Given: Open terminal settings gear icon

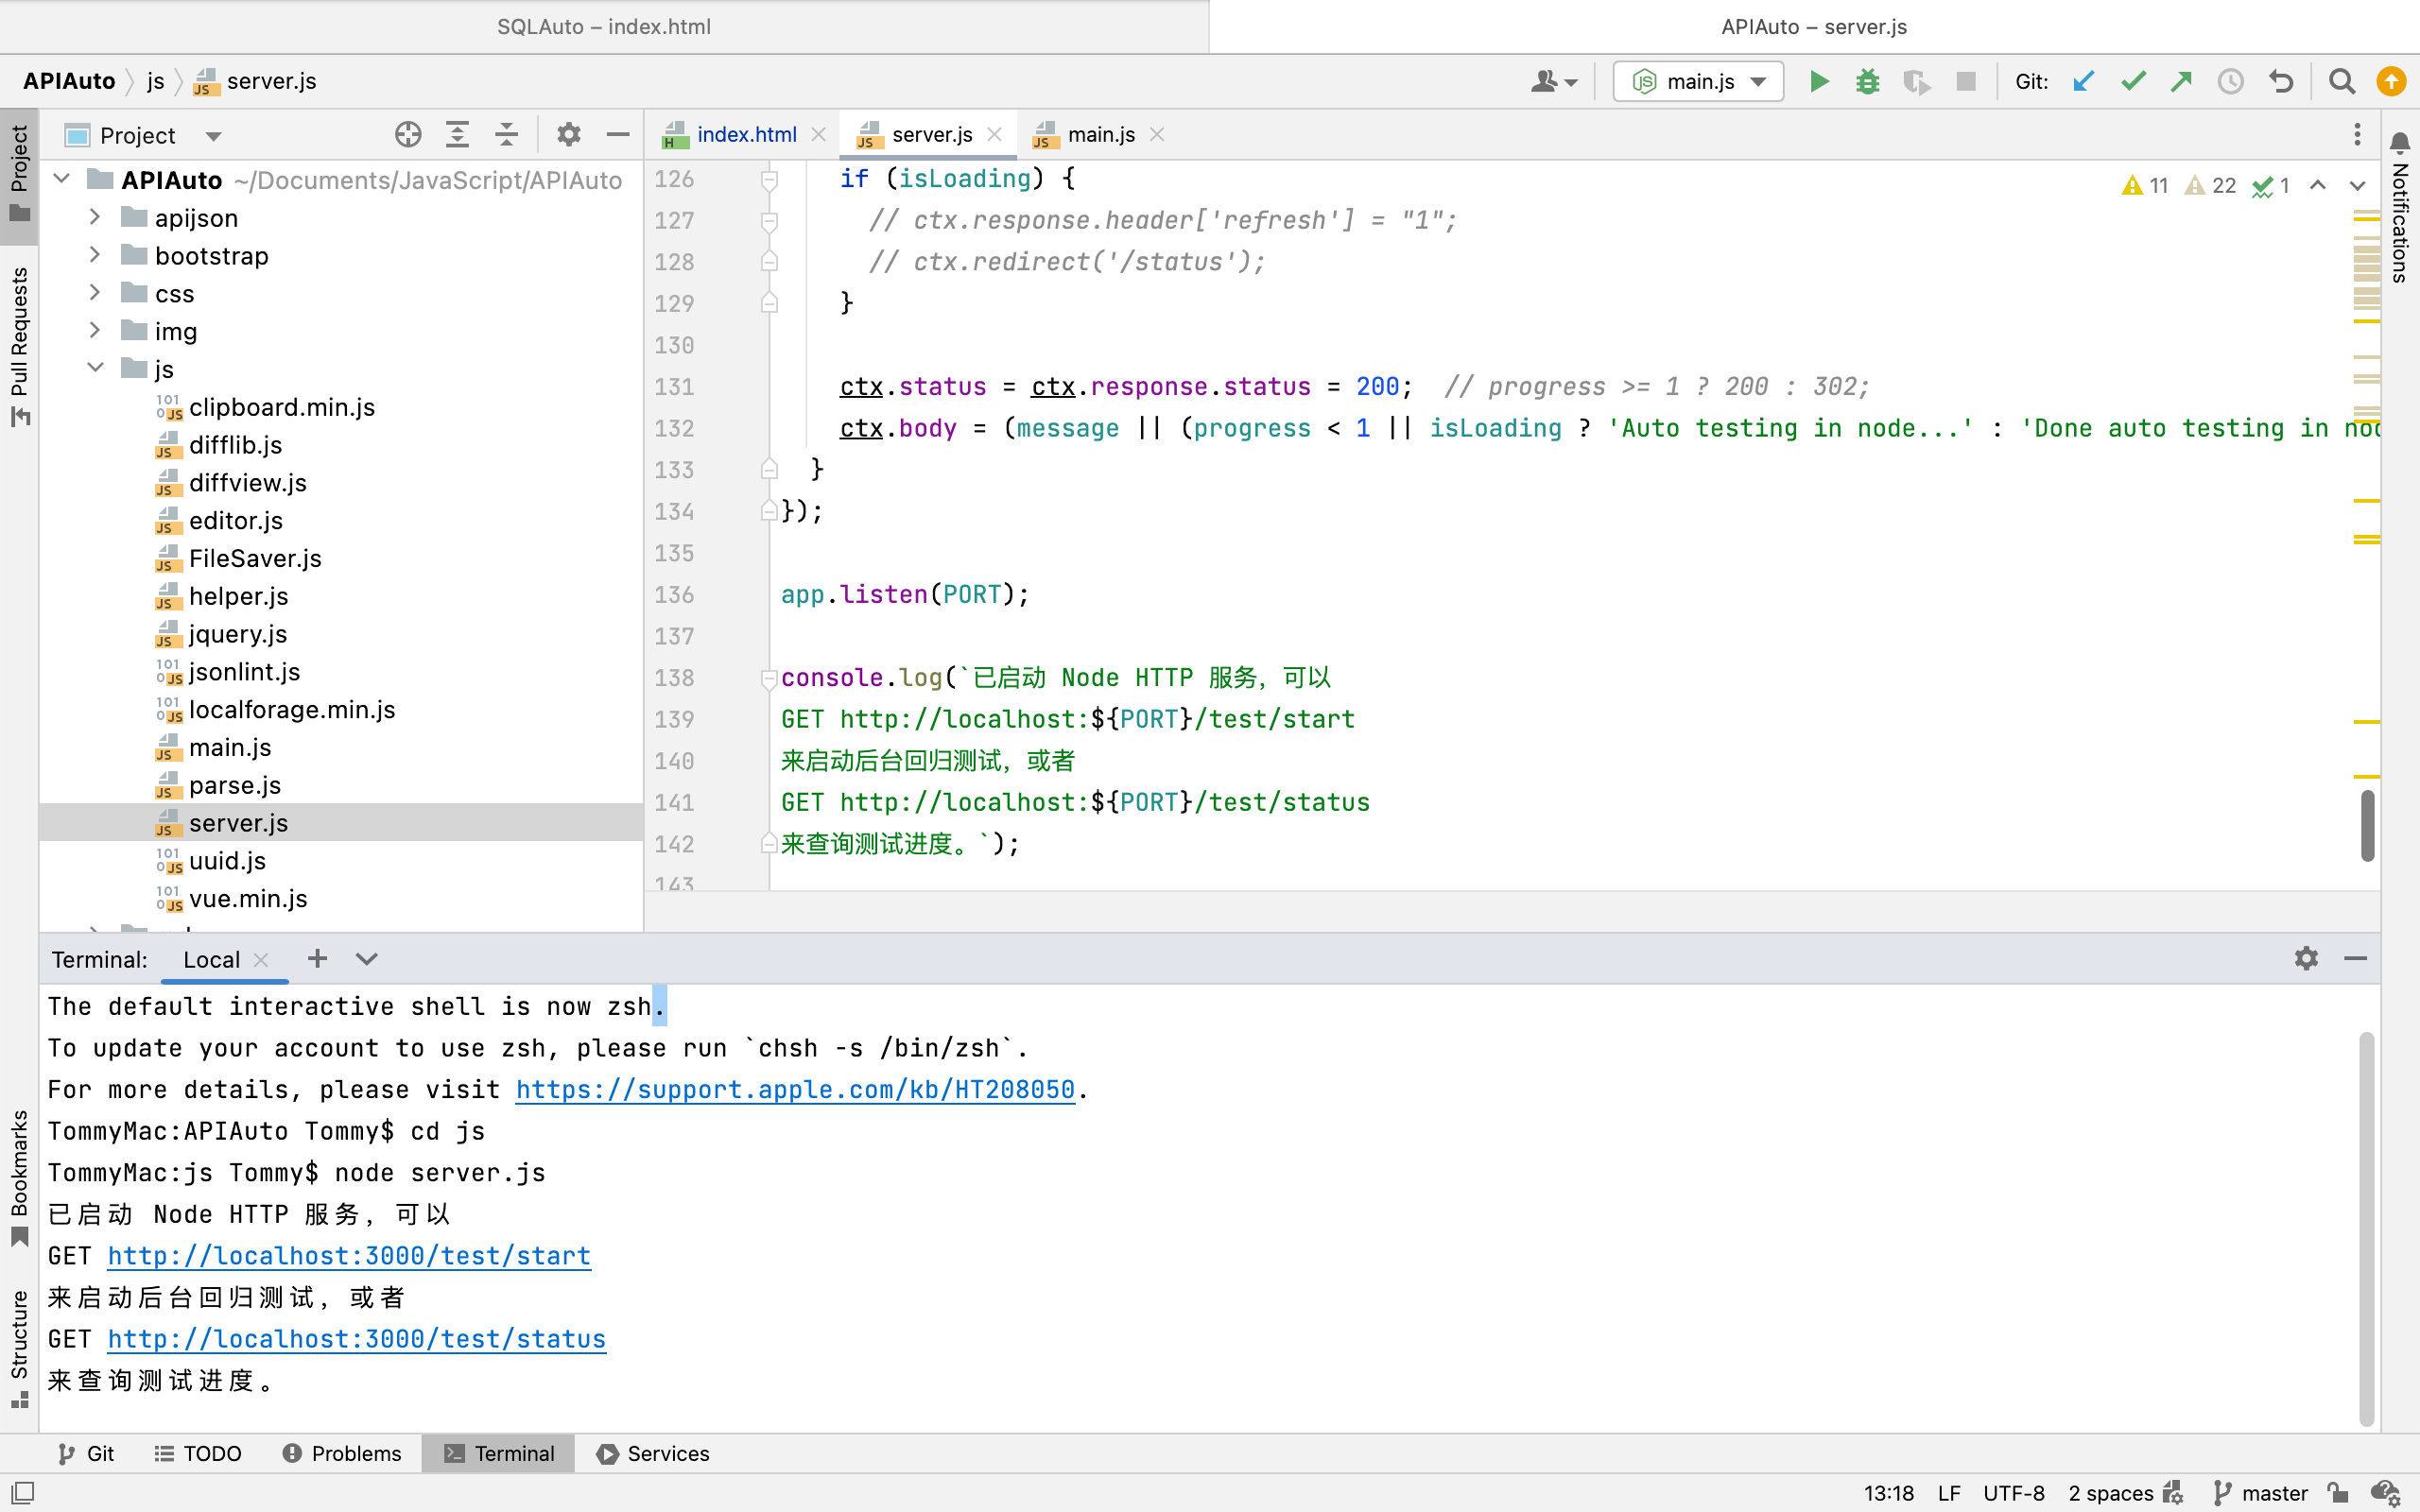Looking at the screenshot, I should [x=2306, y=958].
